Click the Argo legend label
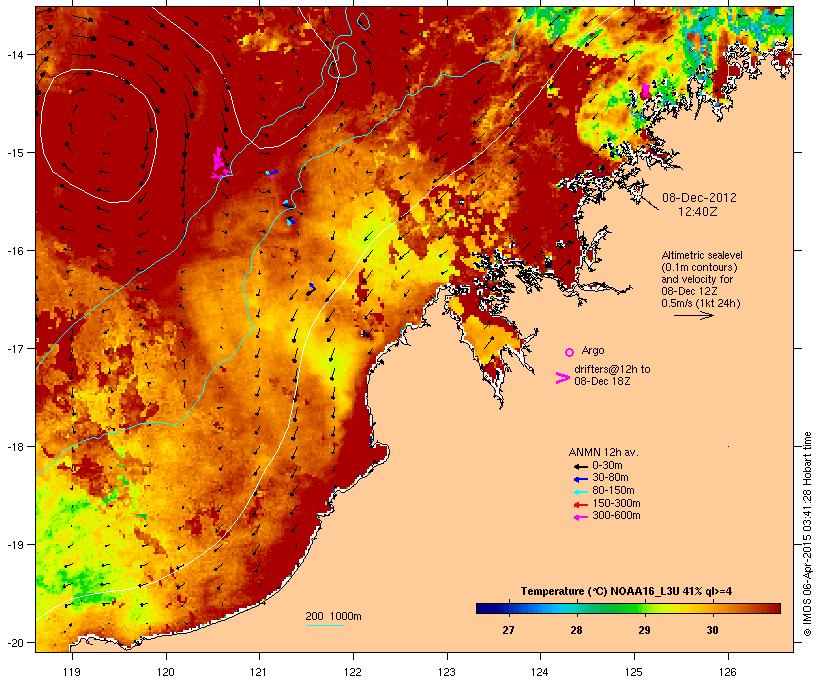 [593, 350]
